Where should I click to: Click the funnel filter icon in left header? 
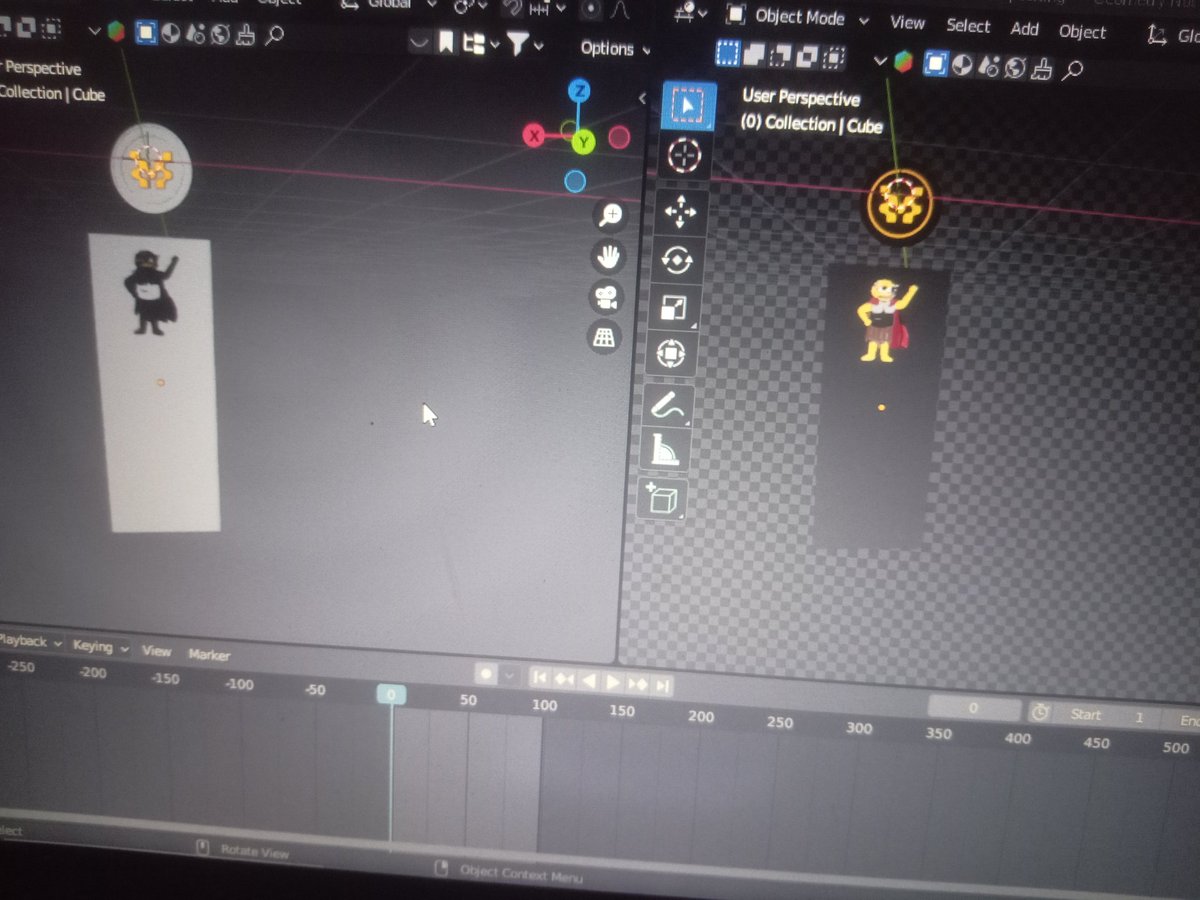(x=517, y=44)
